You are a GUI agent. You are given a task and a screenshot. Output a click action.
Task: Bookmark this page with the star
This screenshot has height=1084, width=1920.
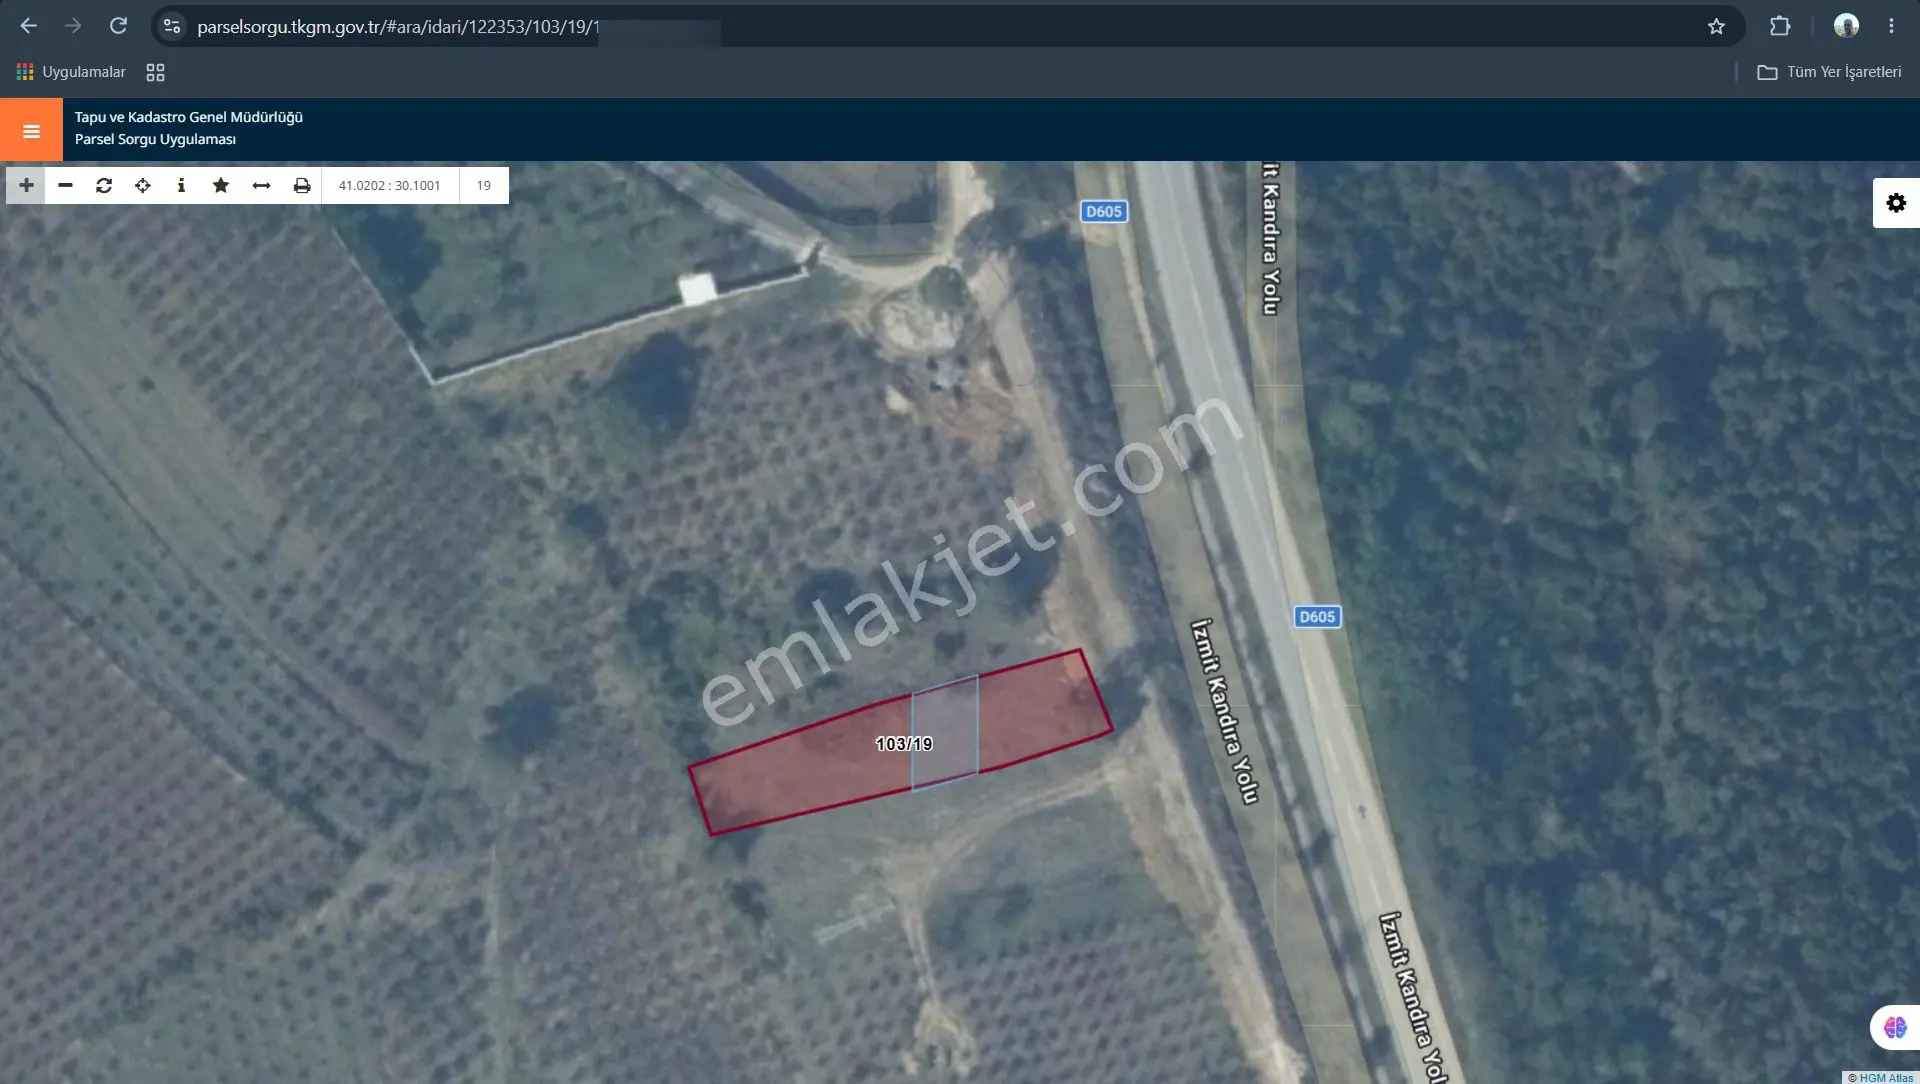tap(1716, 27)
